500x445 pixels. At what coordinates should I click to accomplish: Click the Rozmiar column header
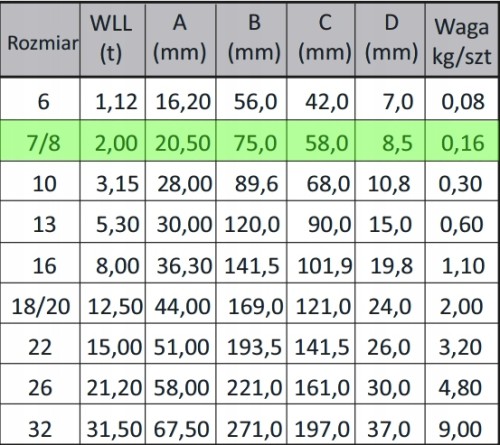(40, 40)
